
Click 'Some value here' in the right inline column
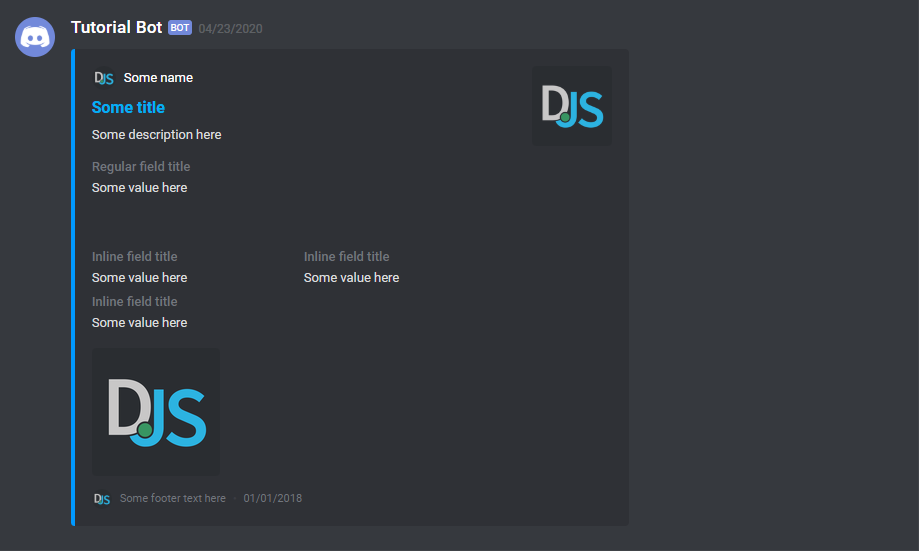point(352,277)
